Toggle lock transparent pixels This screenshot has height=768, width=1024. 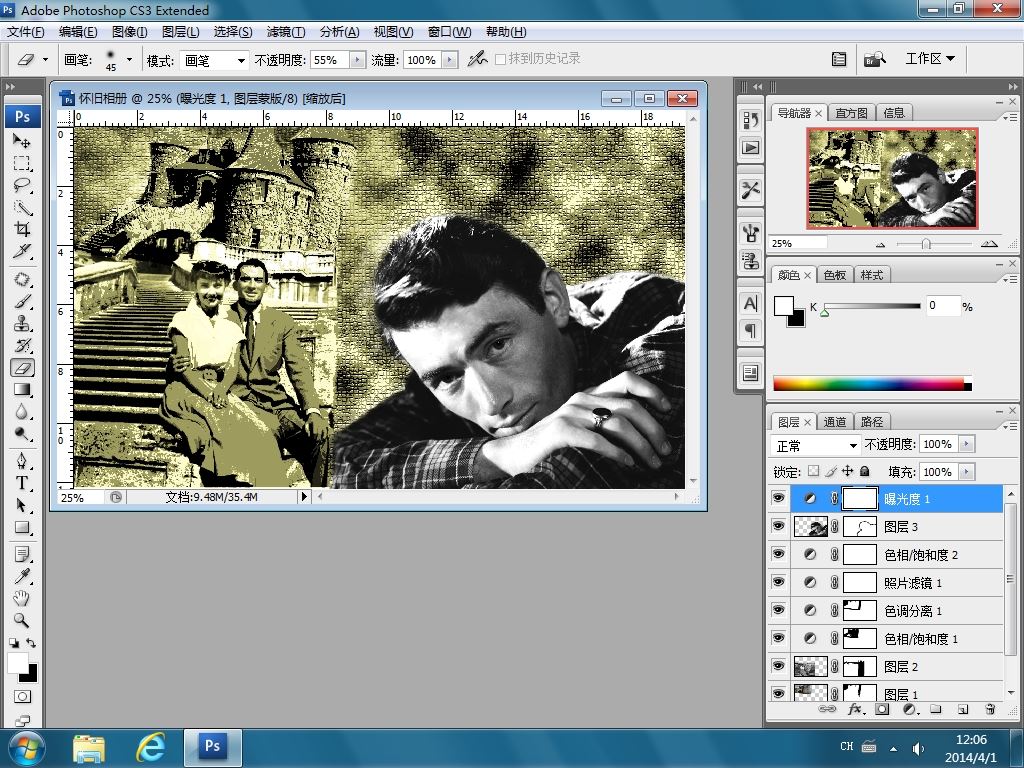[x=813, y=471]
